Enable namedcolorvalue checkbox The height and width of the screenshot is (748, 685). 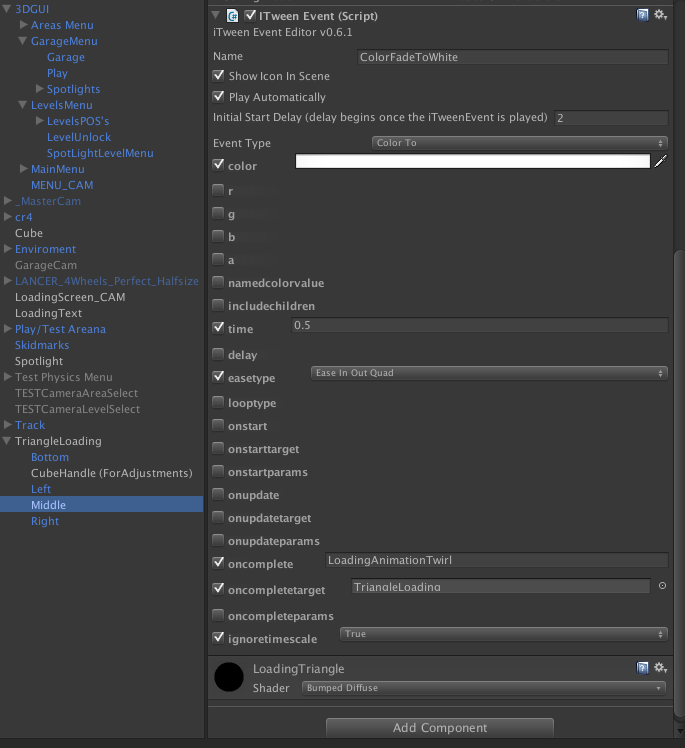[x=218, y=282]
